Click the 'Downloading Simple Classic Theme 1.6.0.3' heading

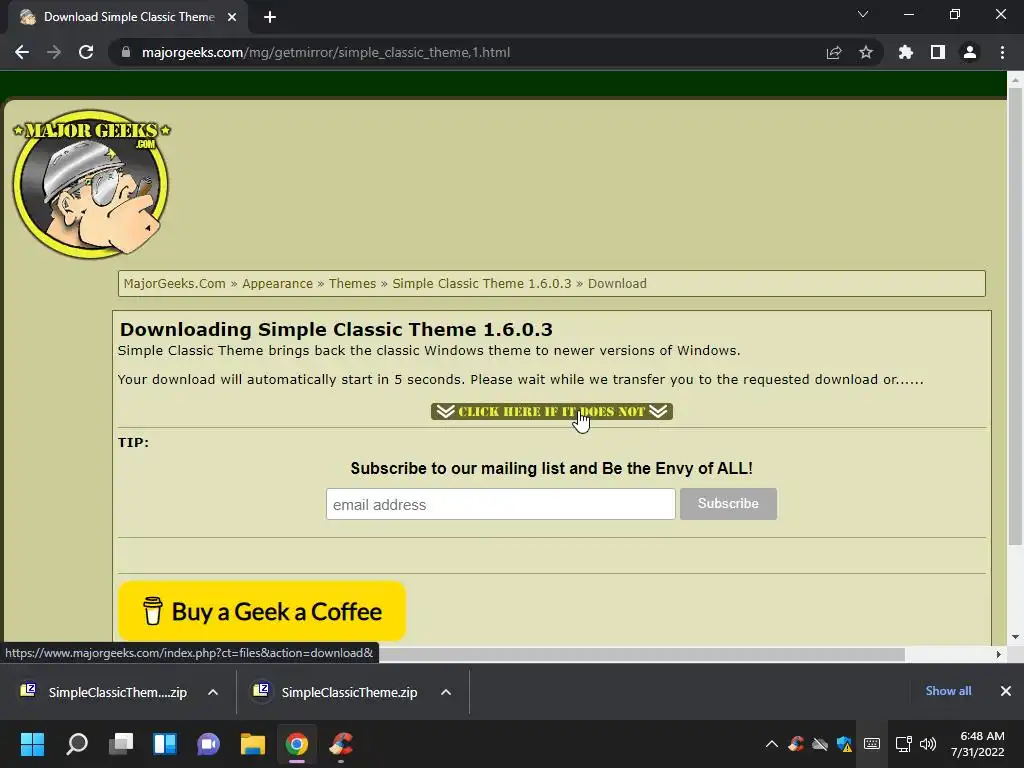pyautogui.click(x=336, y=329)
